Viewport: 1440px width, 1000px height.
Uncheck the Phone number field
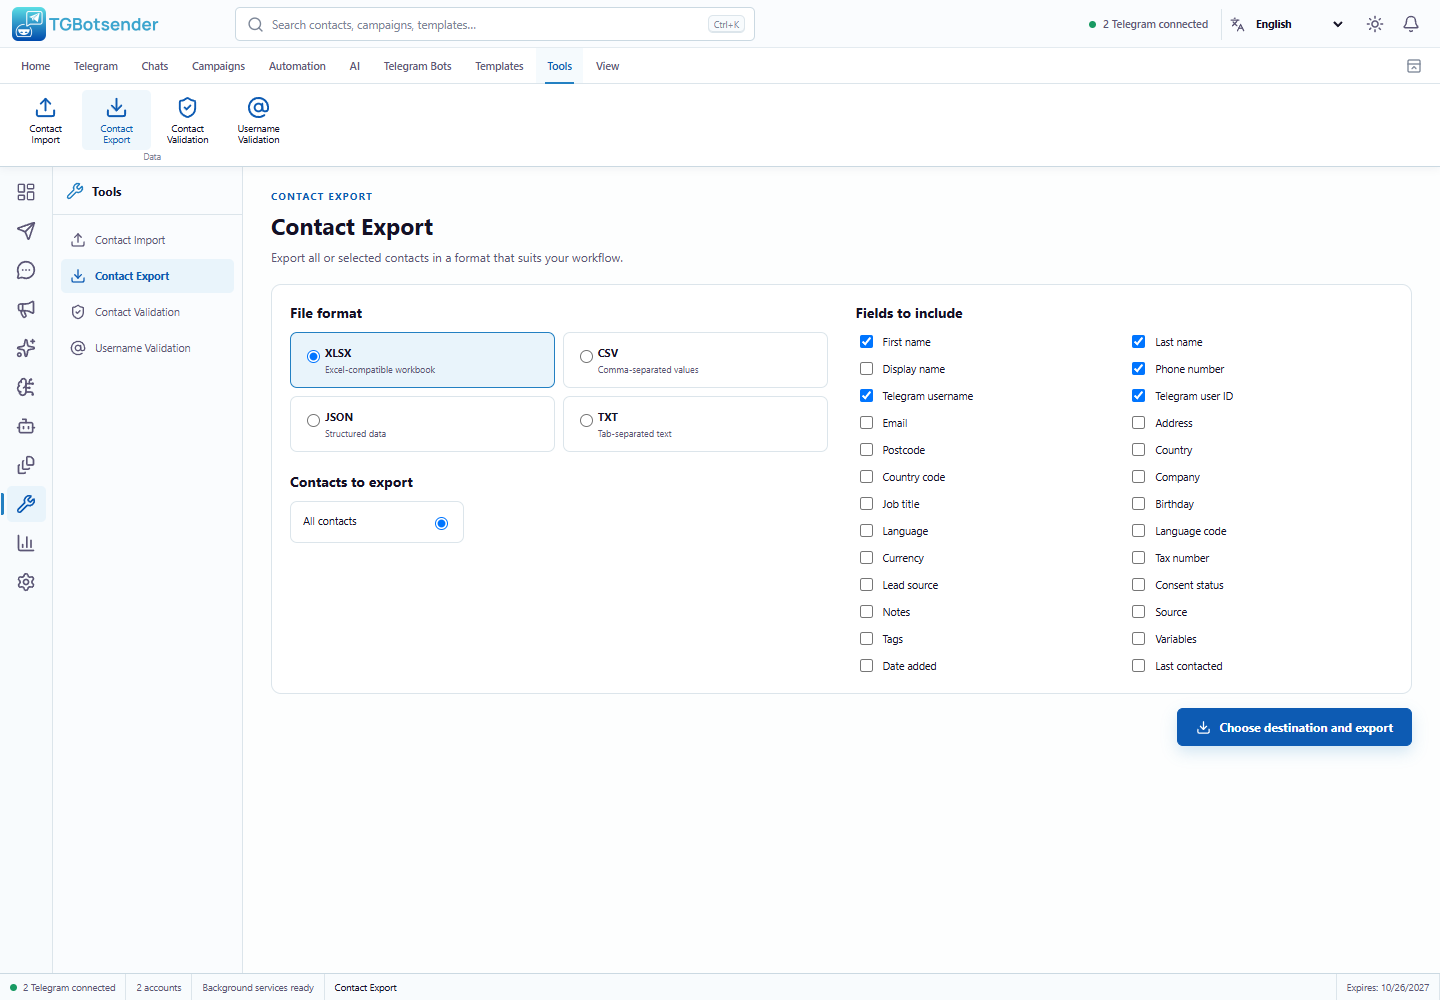click(1139, 369)
